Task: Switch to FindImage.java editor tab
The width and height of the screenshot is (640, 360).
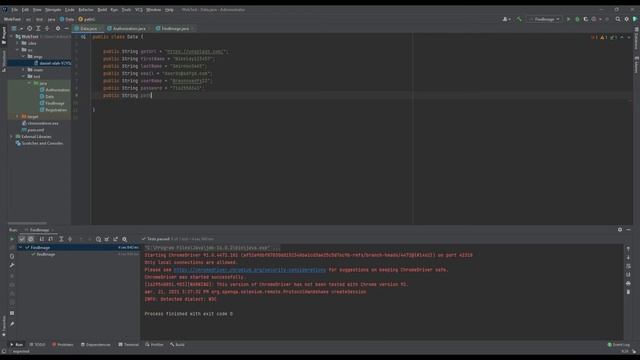Action: pyautogui.click(x=175, y=29)
